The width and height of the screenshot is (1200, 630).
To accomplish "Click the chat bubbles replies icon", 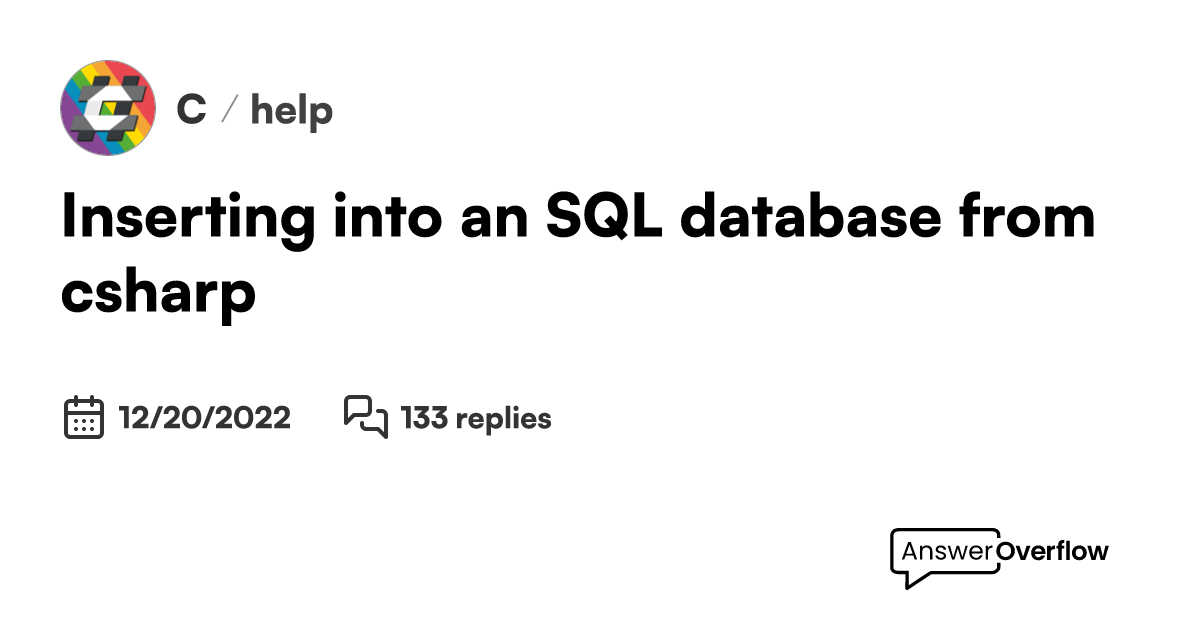I will tap(365, 417).
